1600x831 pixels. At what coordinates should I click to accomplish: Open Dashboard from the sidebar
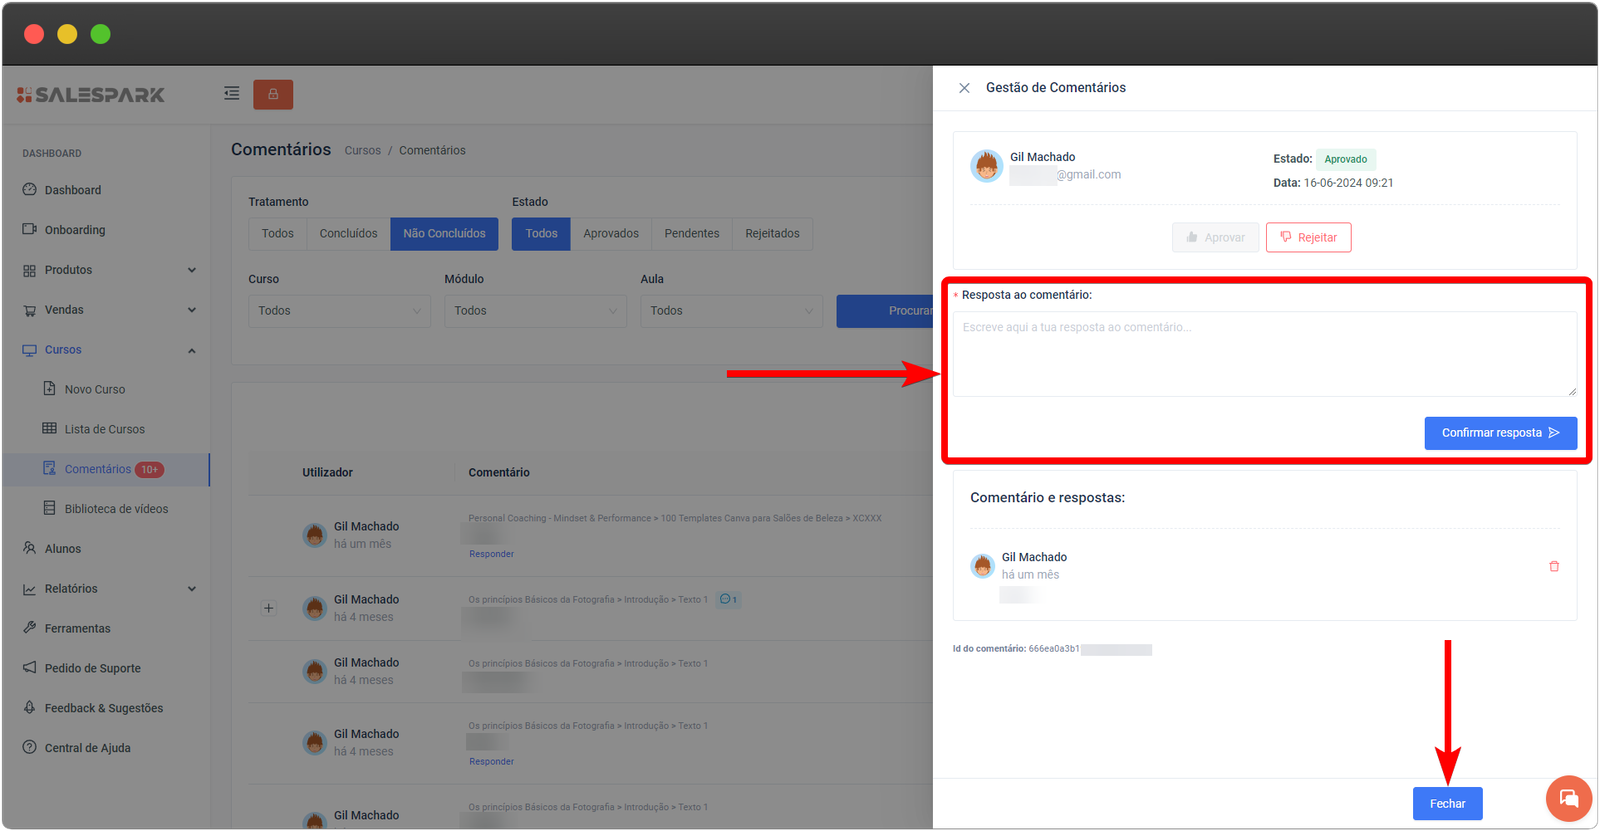(x=72, y=190)
